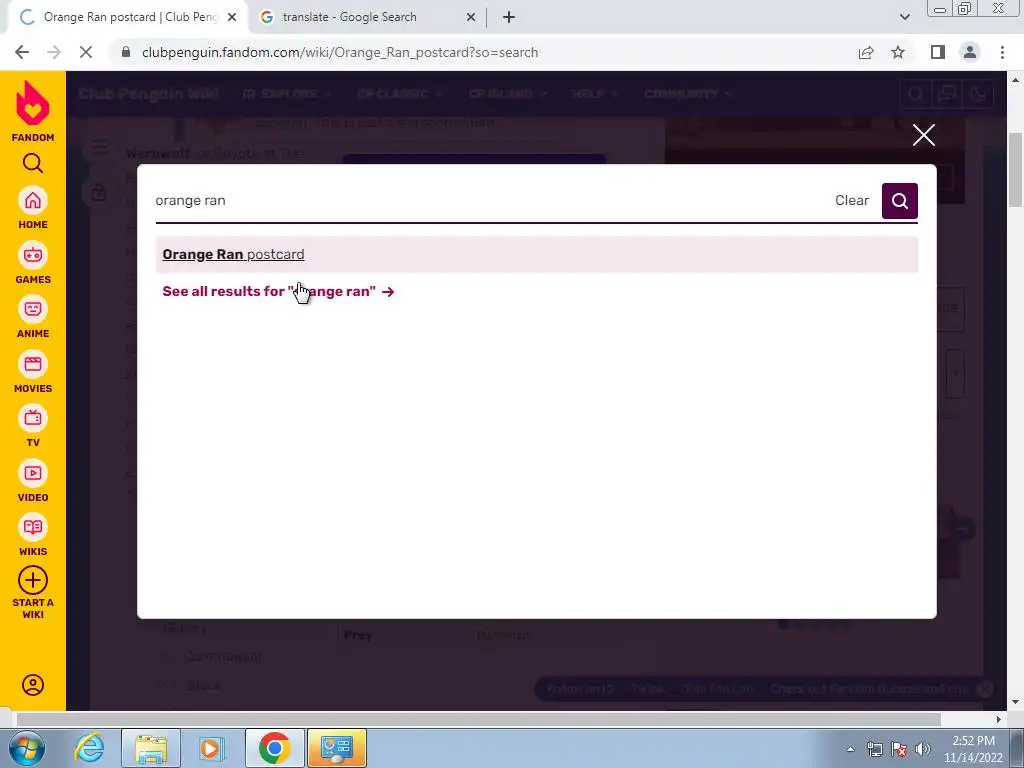Screen dimensions: 1024x768
Task: Open a new browser tab
Action: (x=509, y=17)
